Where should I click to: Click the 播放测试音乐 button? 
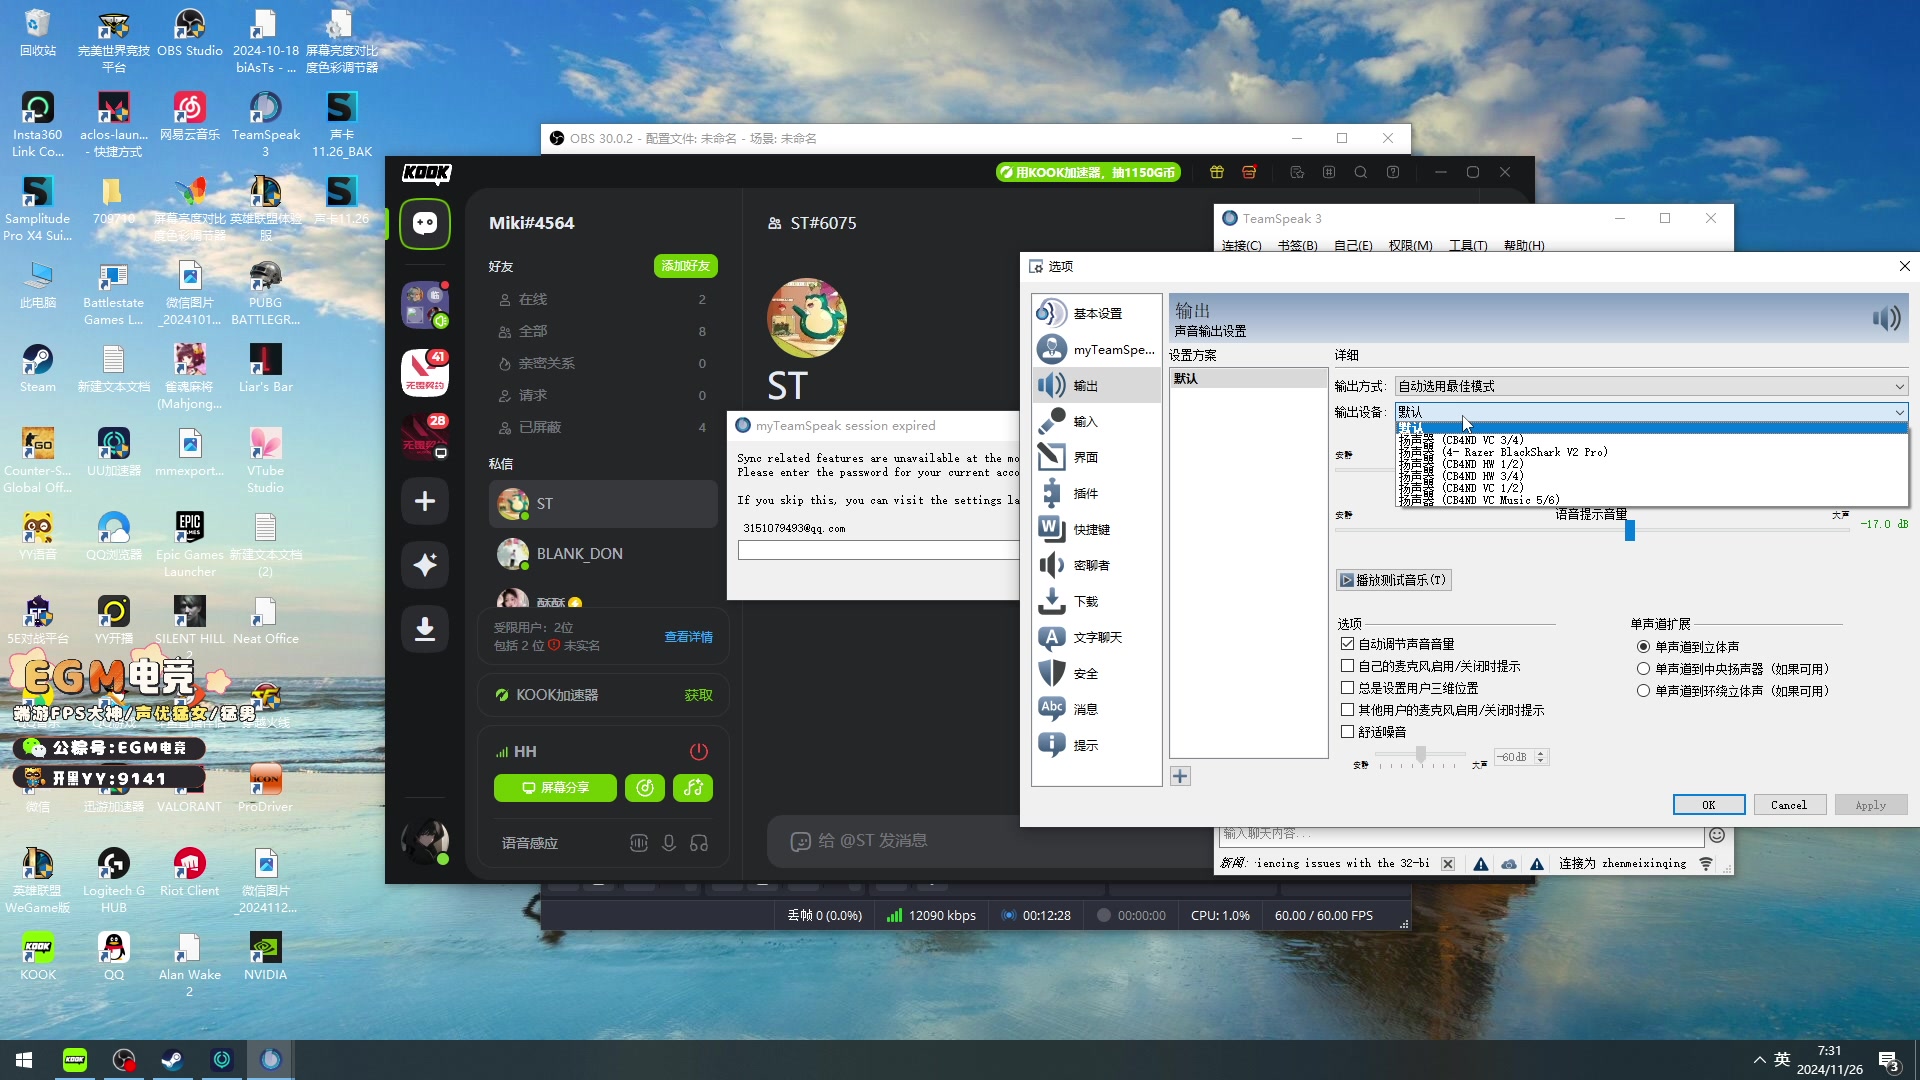(1393, 580)
